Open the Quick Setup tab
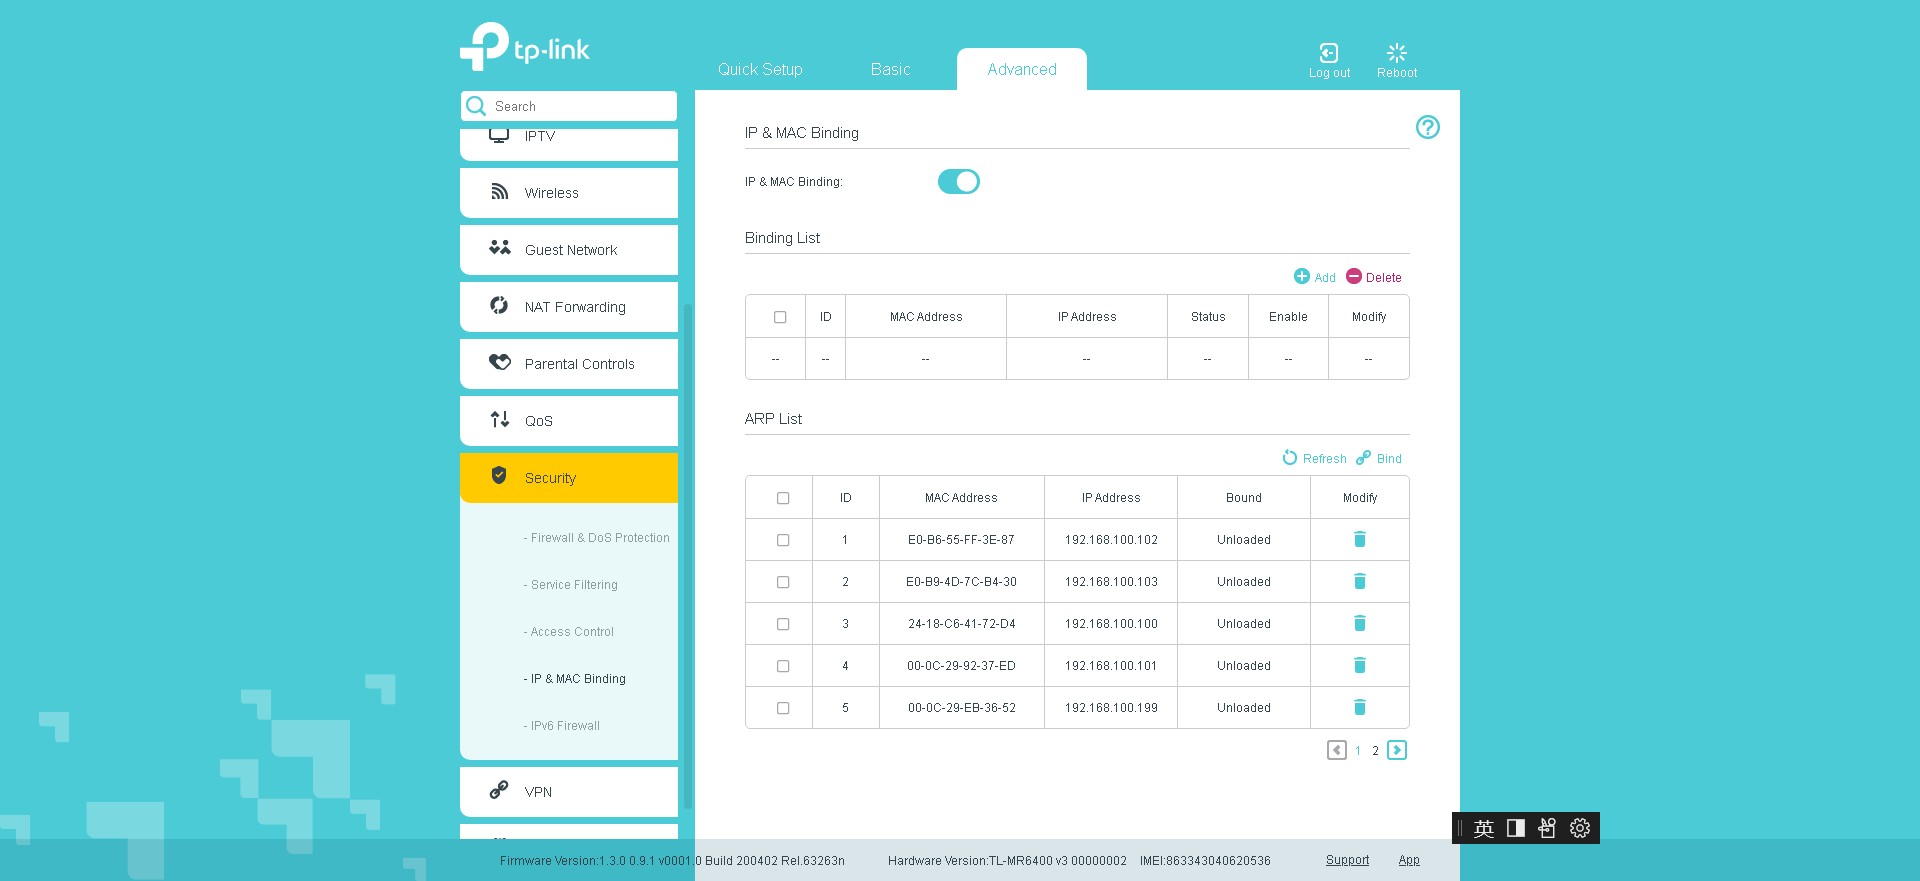This screenshot has width=1920, height=881. tap(760, 69)
